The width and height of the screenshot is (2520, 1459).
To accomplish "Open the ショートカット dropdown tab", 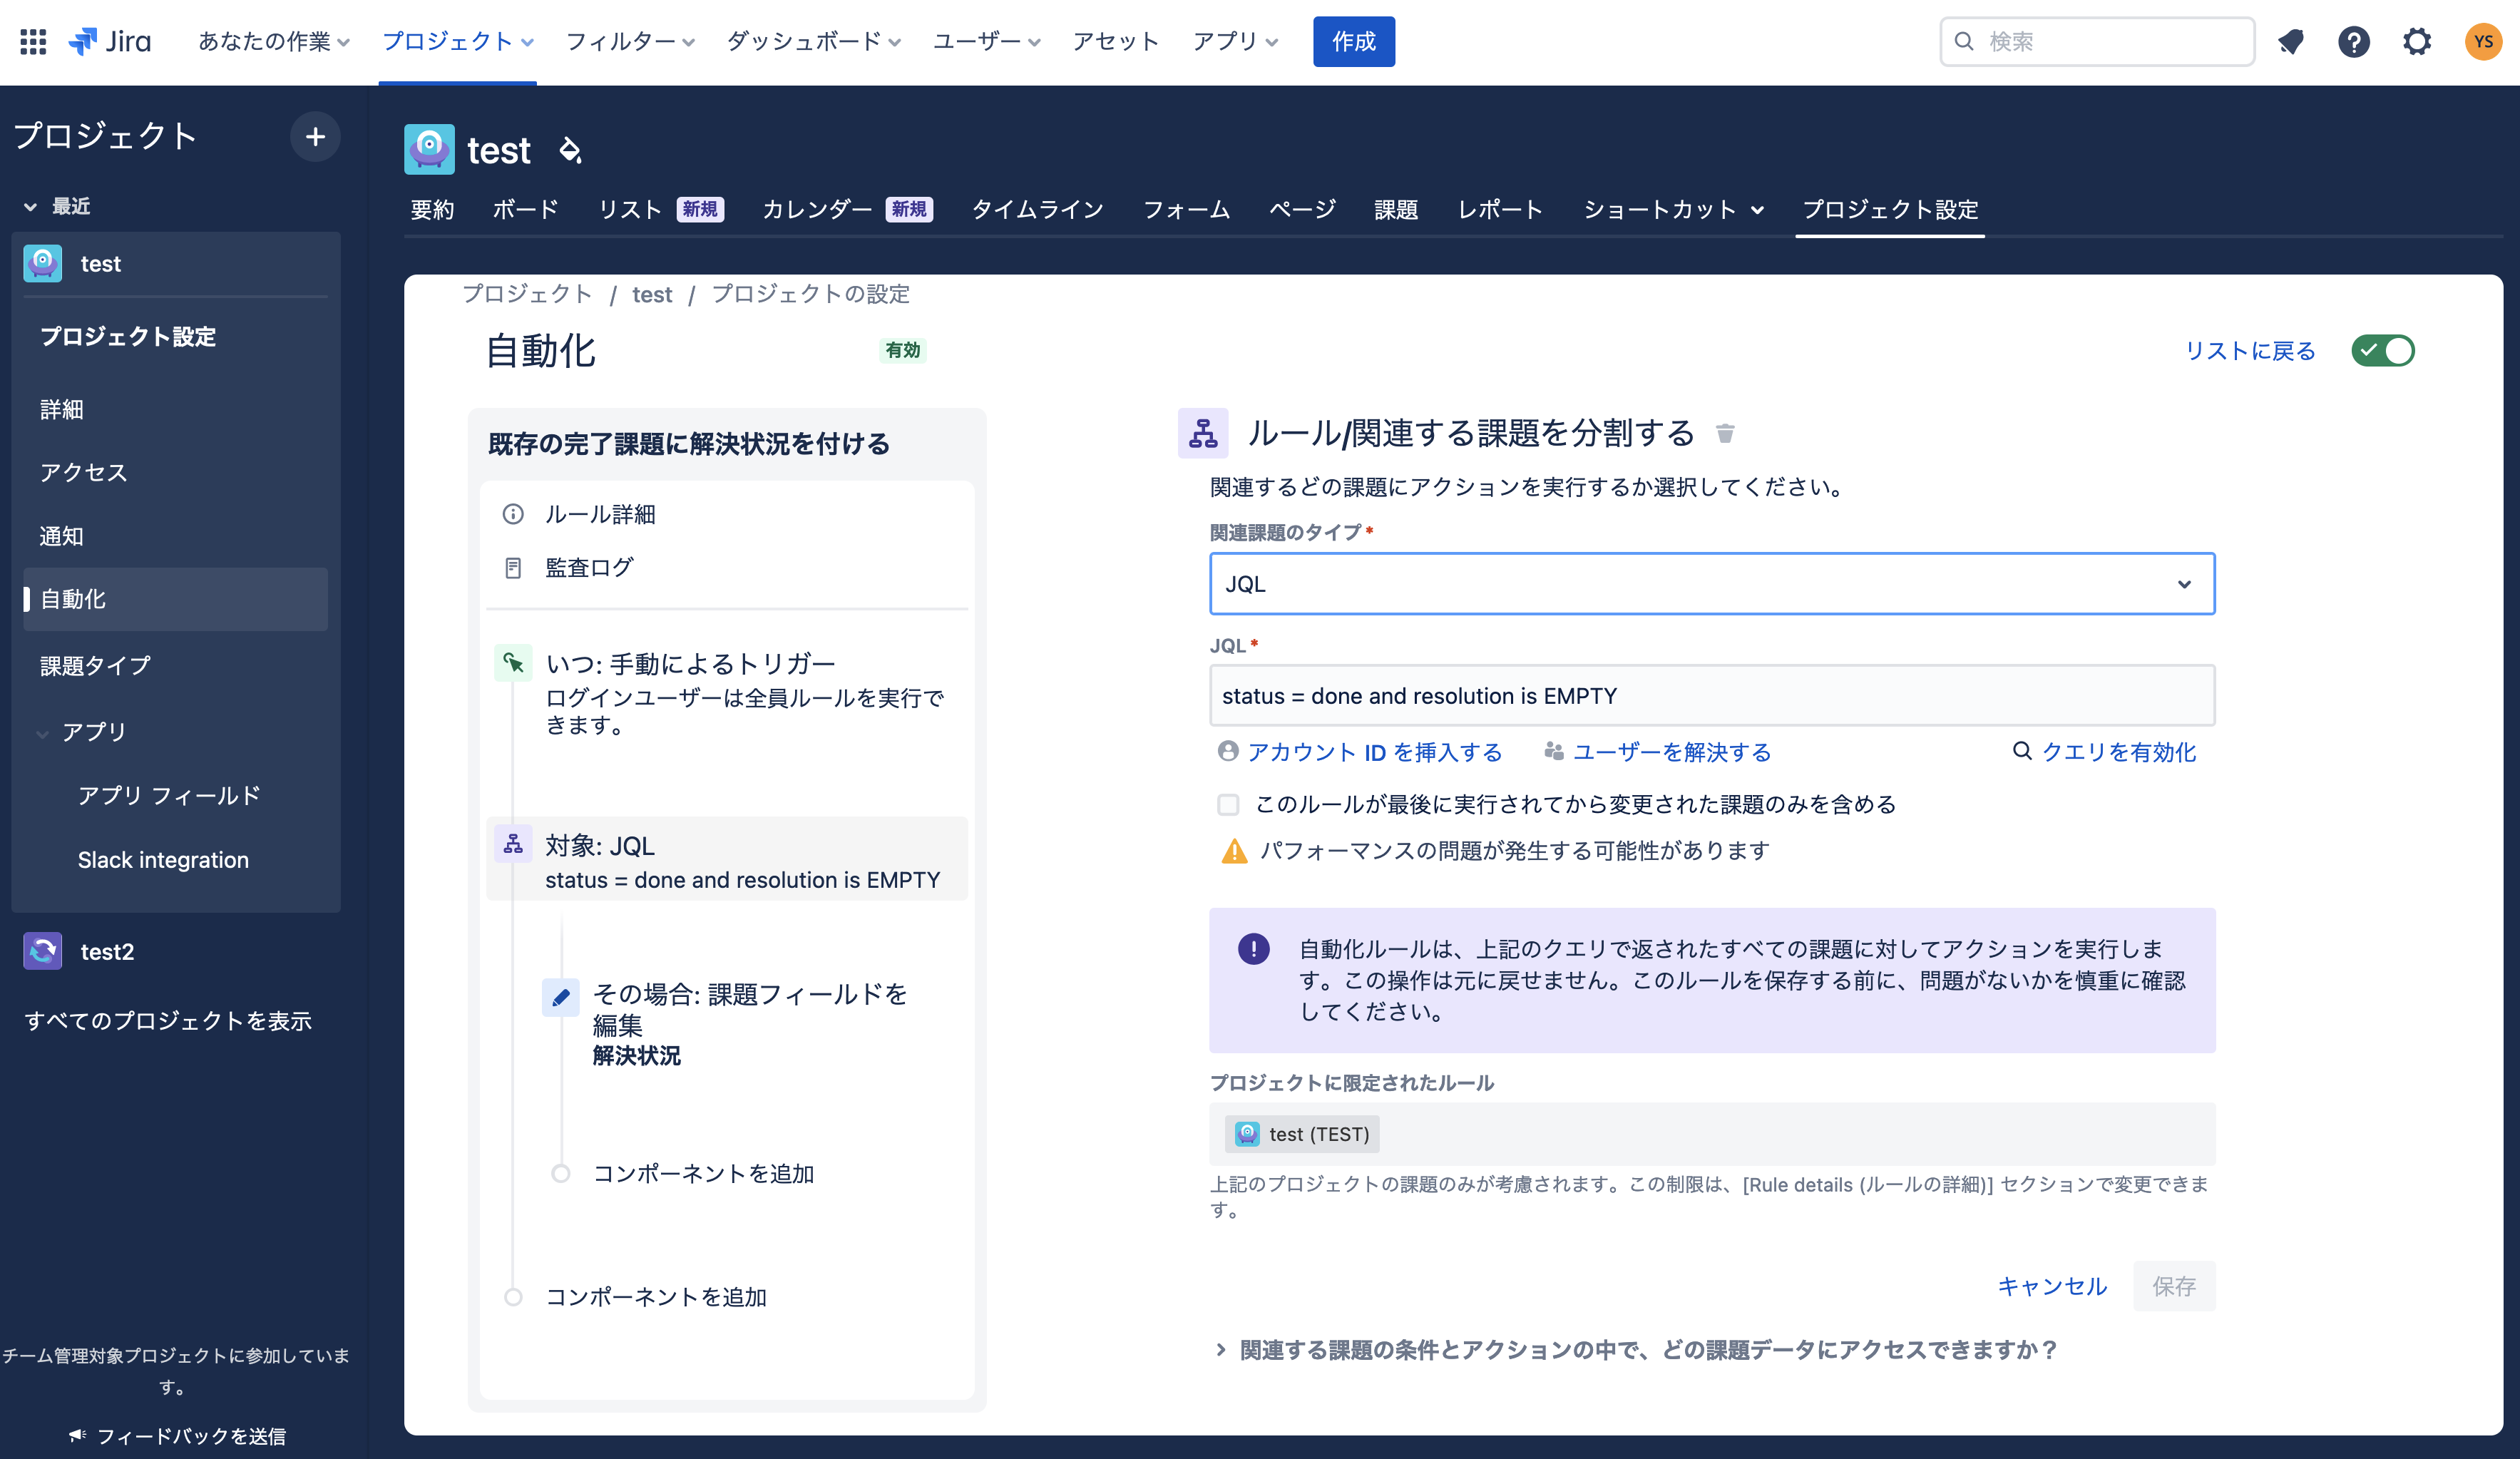I will [1673, 209].
